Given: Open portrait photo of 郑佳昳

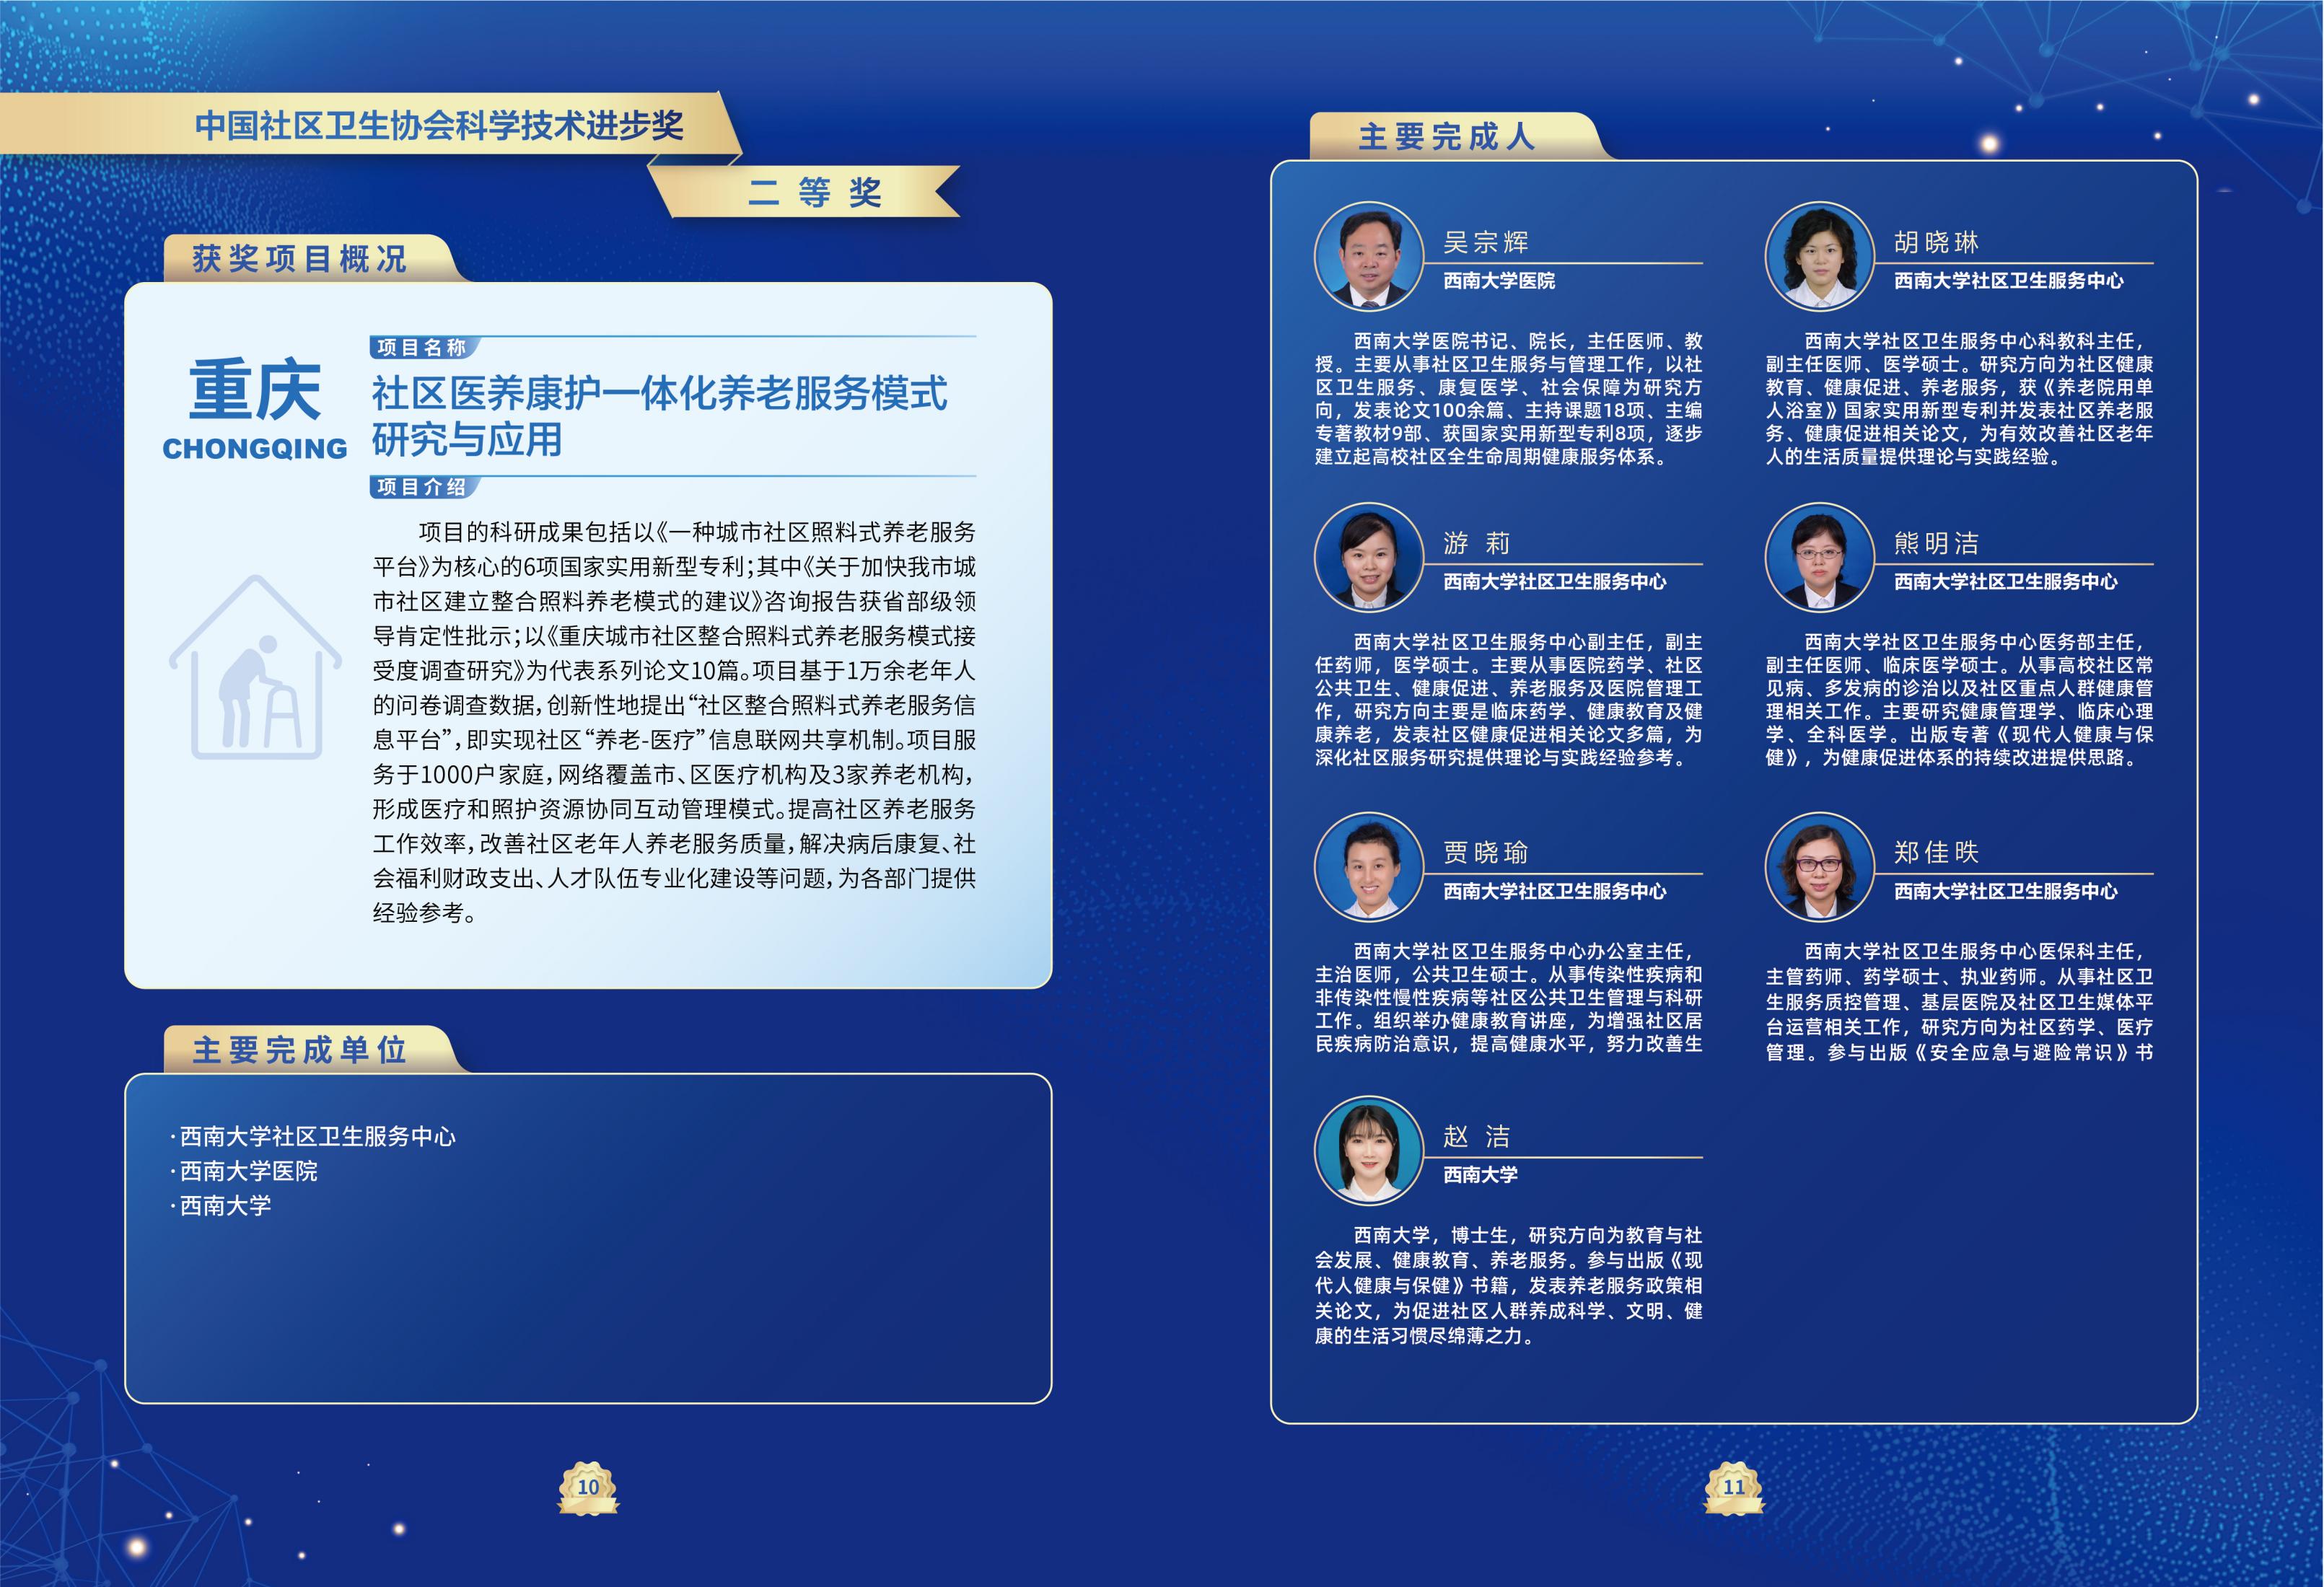Looking at the screenshot, I should (x=1819, y=866).
